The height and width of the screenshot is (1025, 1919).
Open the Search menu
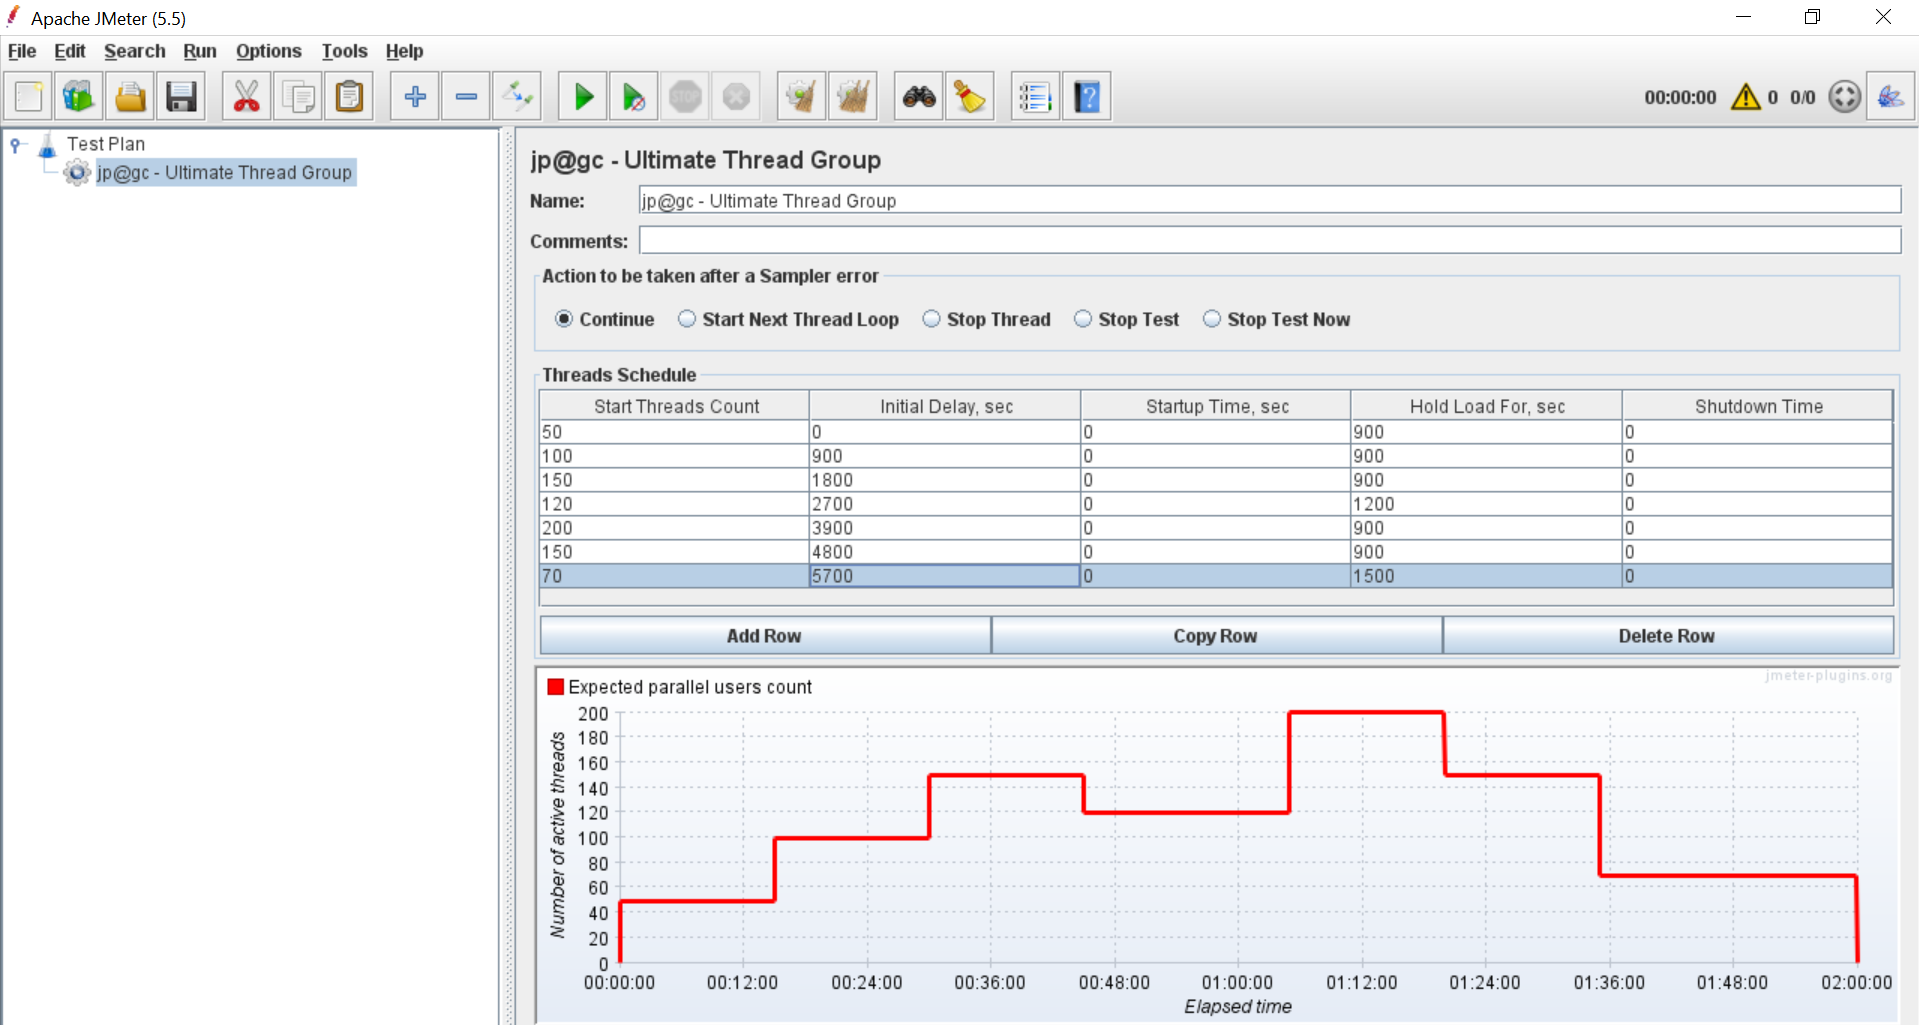pyautogui.click(x=135, y=51)
